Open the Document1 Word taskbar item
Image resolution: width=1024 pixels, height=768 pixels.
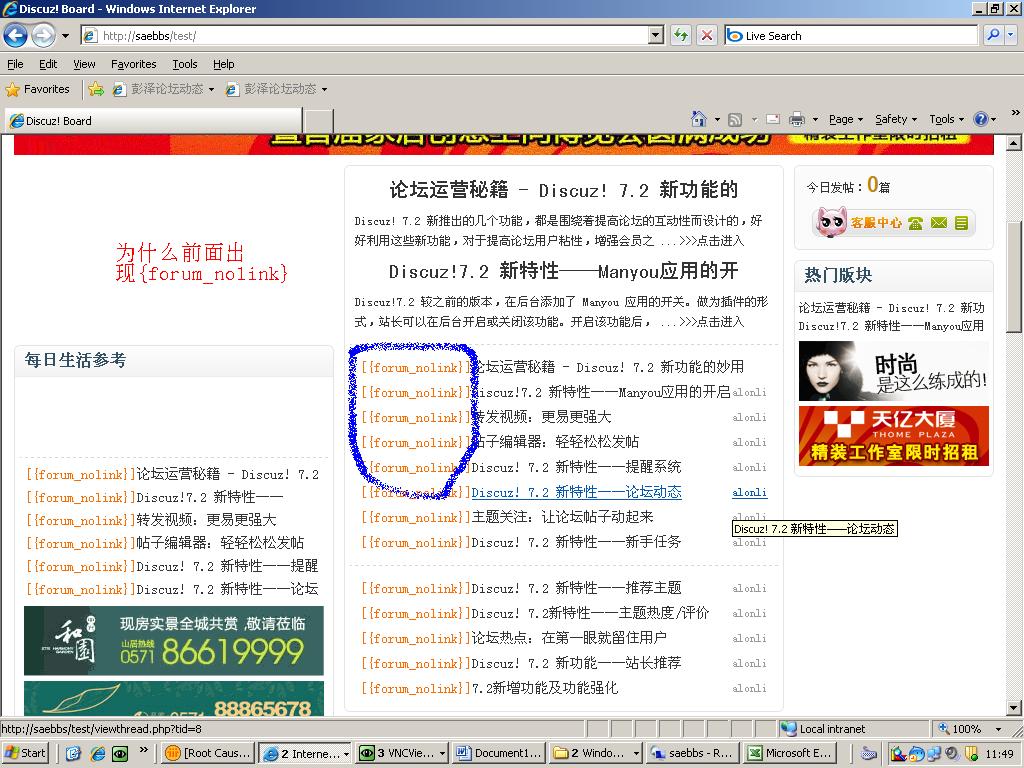tap(500, 753)
